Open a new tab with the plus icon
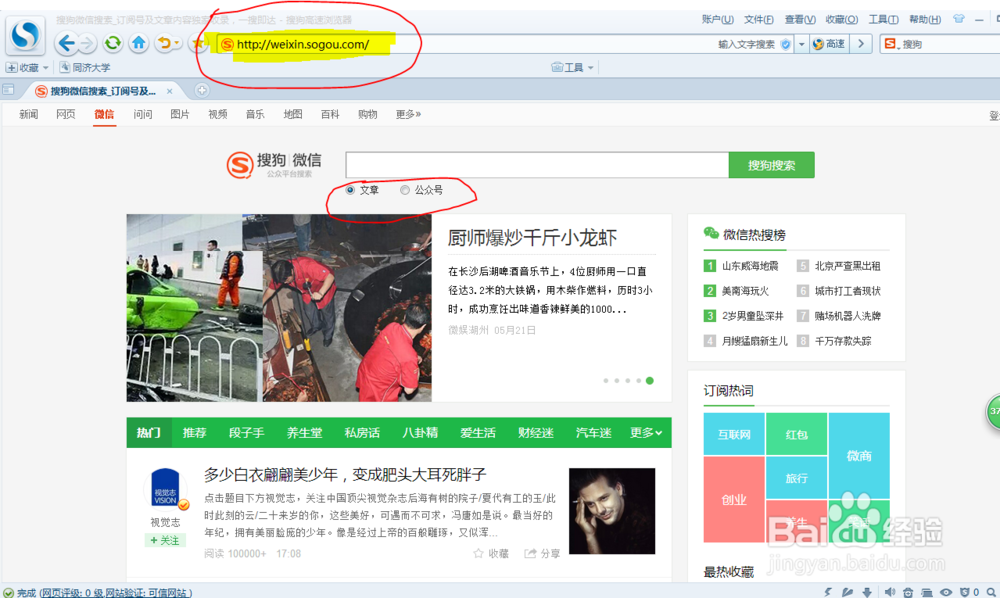The height and width of the screenshot is (598, 1000). coord(202,91)
